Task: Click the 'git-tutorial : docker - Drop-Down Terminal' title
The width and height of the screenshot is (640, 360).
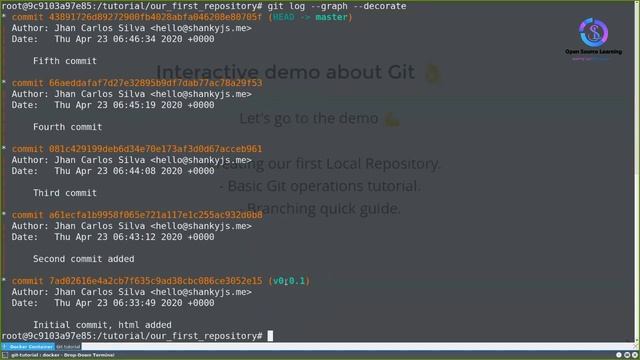Action: pyautogui.click(x=62, y=356)
